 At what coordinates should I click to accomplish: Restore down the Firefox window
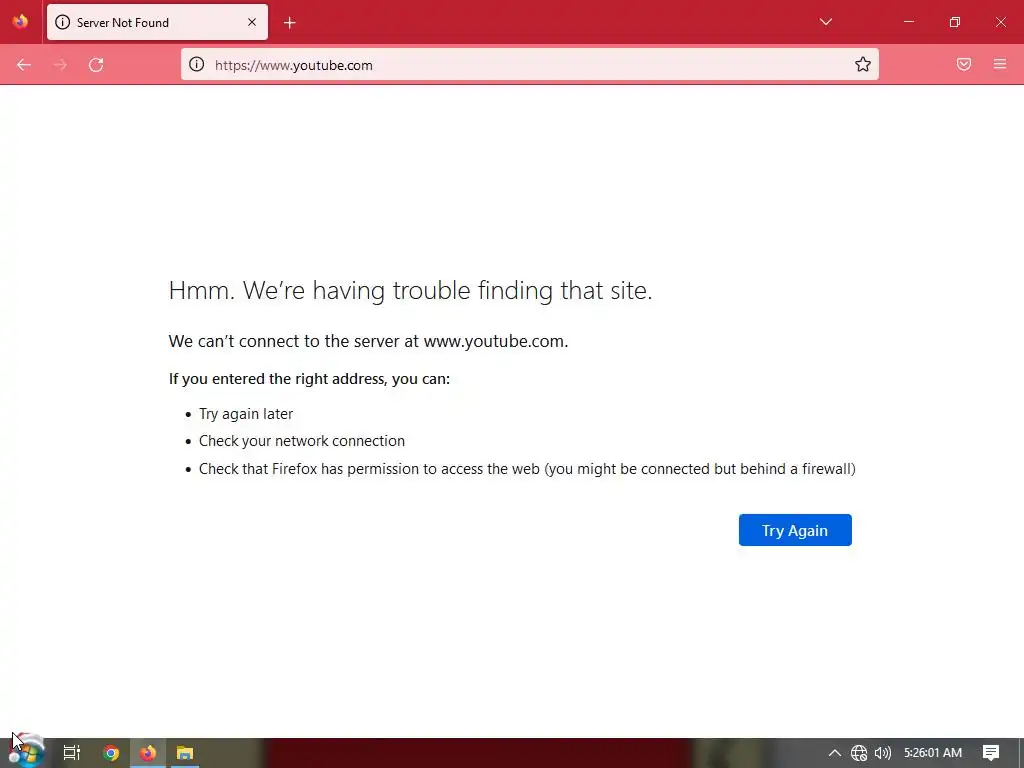955,22
